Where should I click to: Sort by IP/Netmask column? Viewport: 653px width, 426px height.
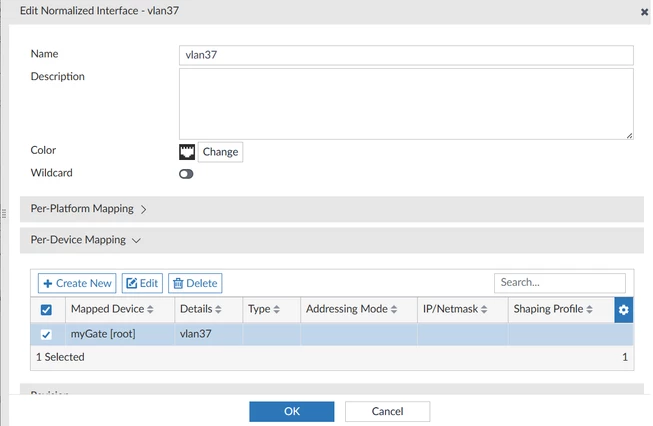tap(455, 309)
